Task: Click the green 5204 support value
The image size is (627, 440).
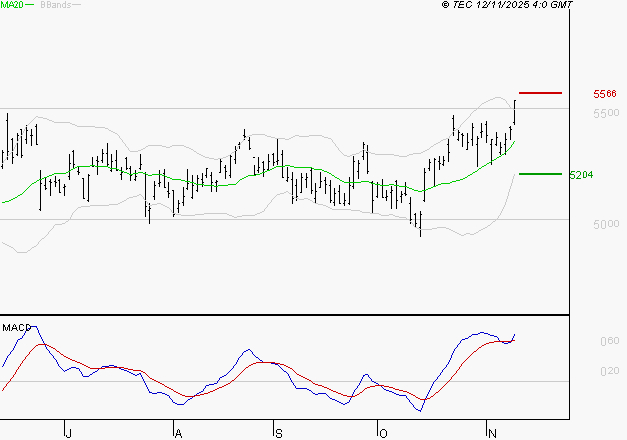Action: [581, 175]
